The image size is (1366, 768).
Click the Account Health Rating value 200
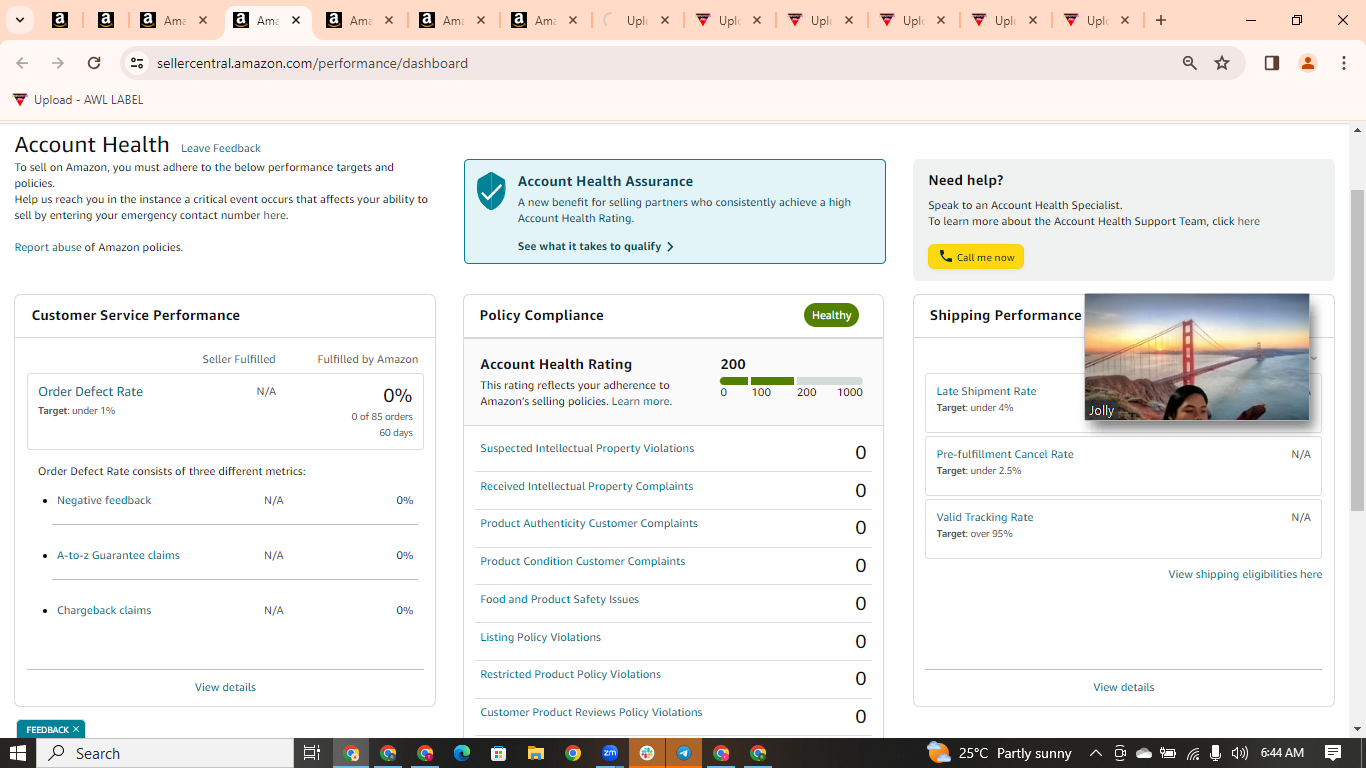pyautogui.click(x=733, y=364)
